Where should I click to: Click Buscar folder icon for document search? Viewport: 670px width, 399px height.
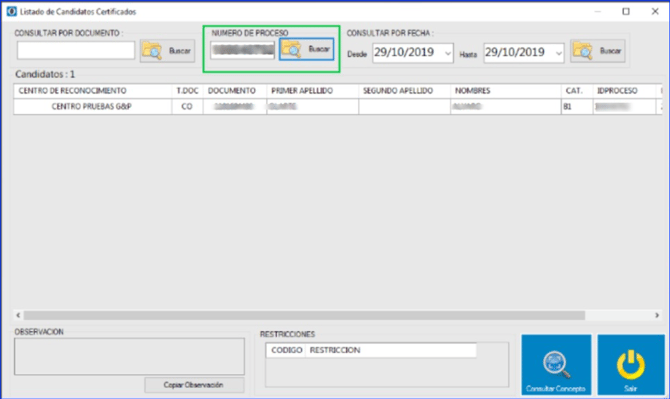pos(152,51)
